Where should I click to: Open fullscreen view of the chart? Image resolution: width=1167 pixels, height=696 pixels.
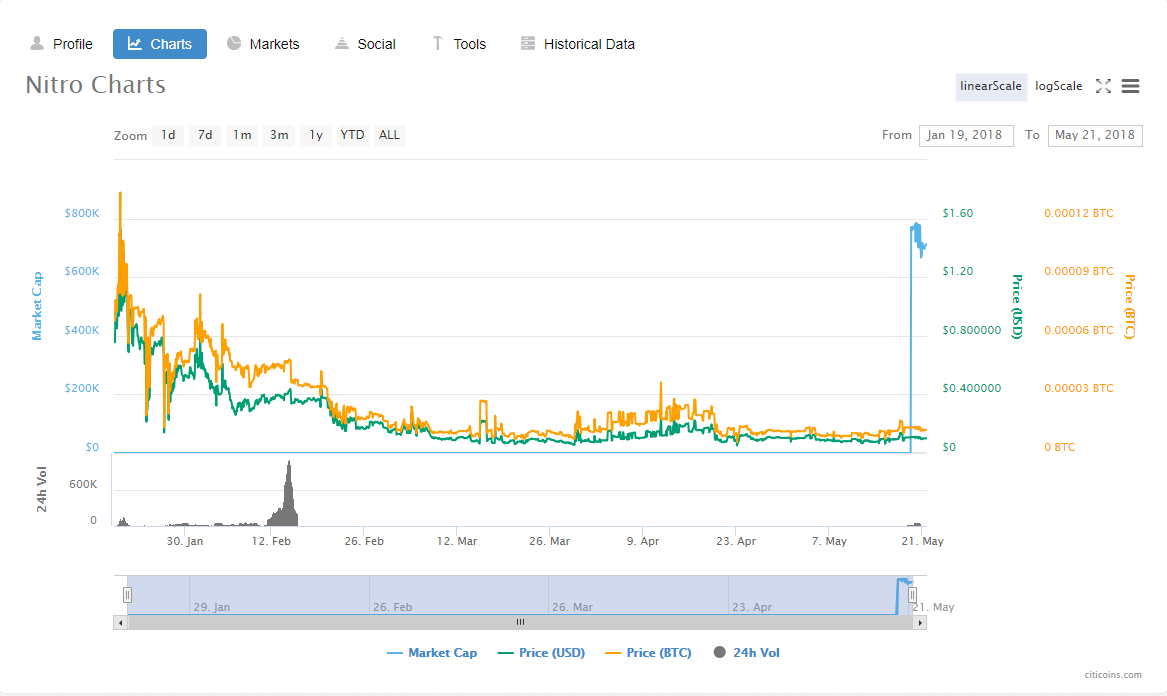(1103, 86)
